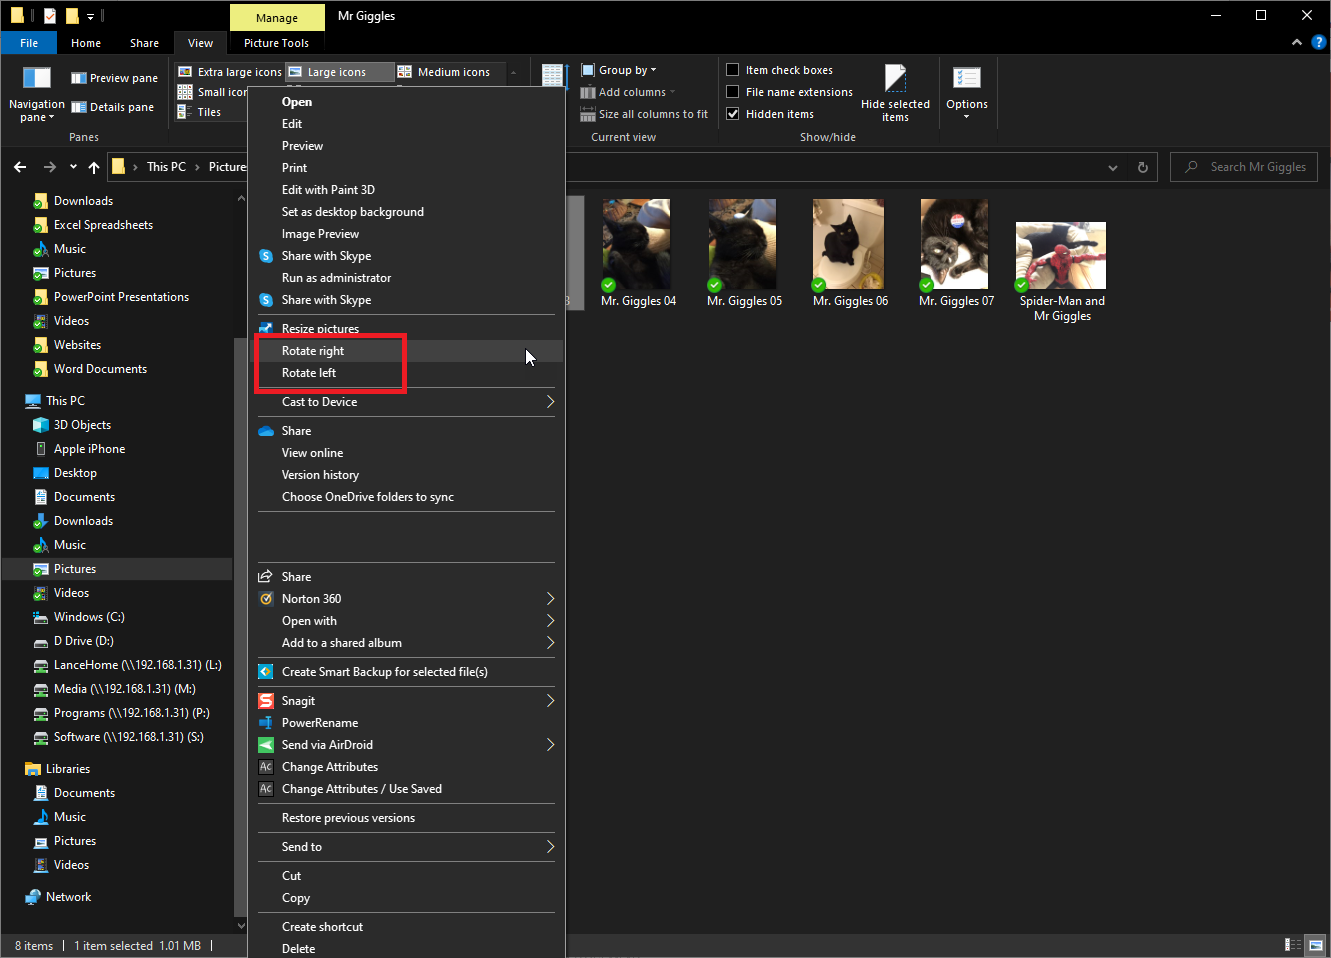Open the File ribbon tab
Viewport: 1331px width, 958px height.
pos(29,43)
